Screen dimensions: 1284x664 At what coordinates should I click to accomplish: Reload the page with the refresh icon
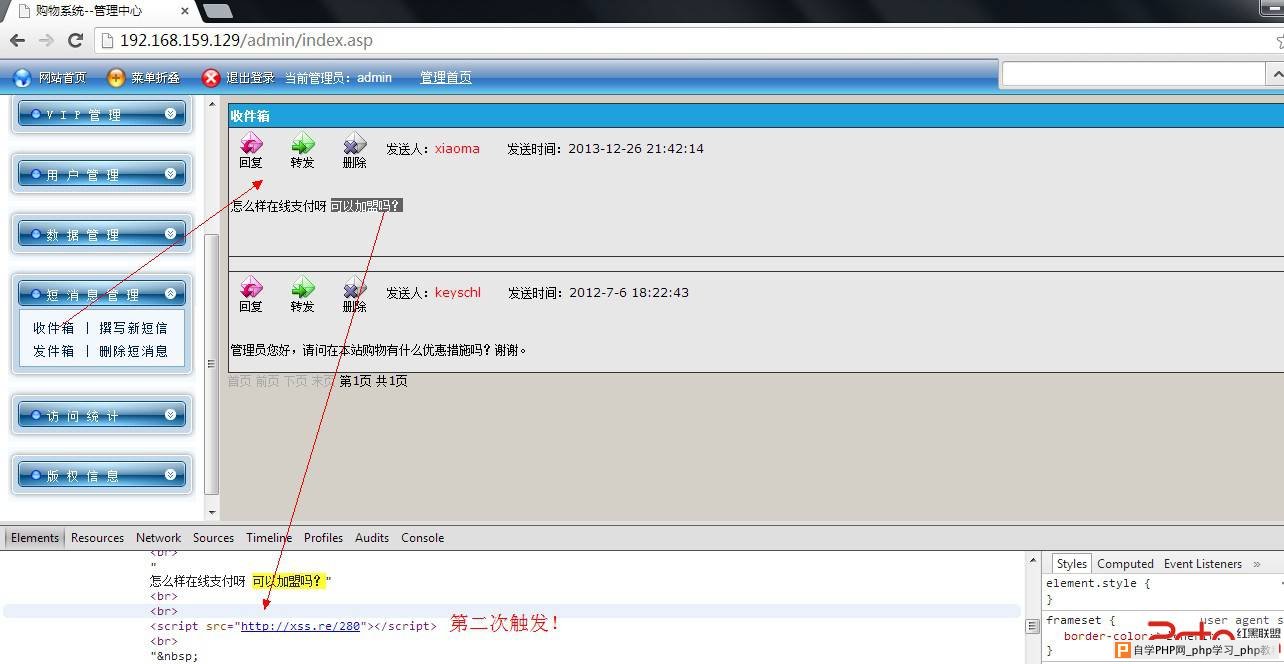tap(75, 41)
